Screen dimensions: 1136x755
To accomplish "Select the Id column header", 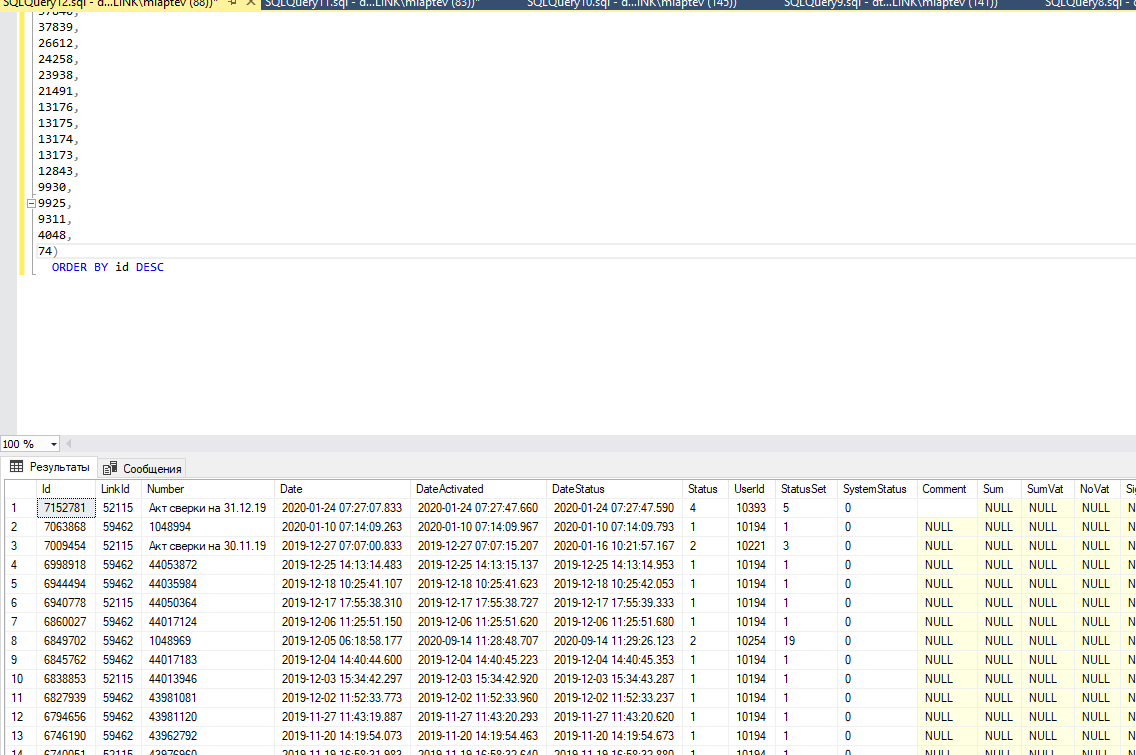I will (x=66, y=489).
